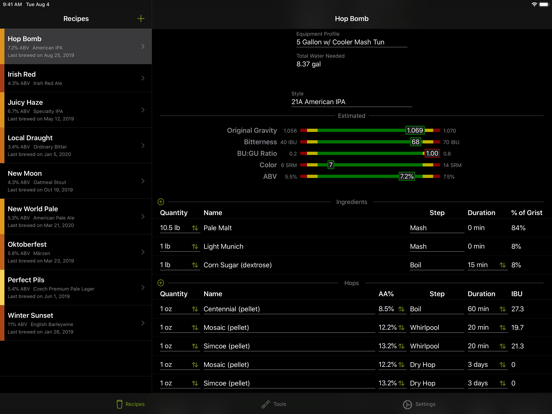The height and width of the screenshot is (414, 552).
Task: Tap duration arrows for Whirlpool Simcoe 20 min
Action: (502, 346)
